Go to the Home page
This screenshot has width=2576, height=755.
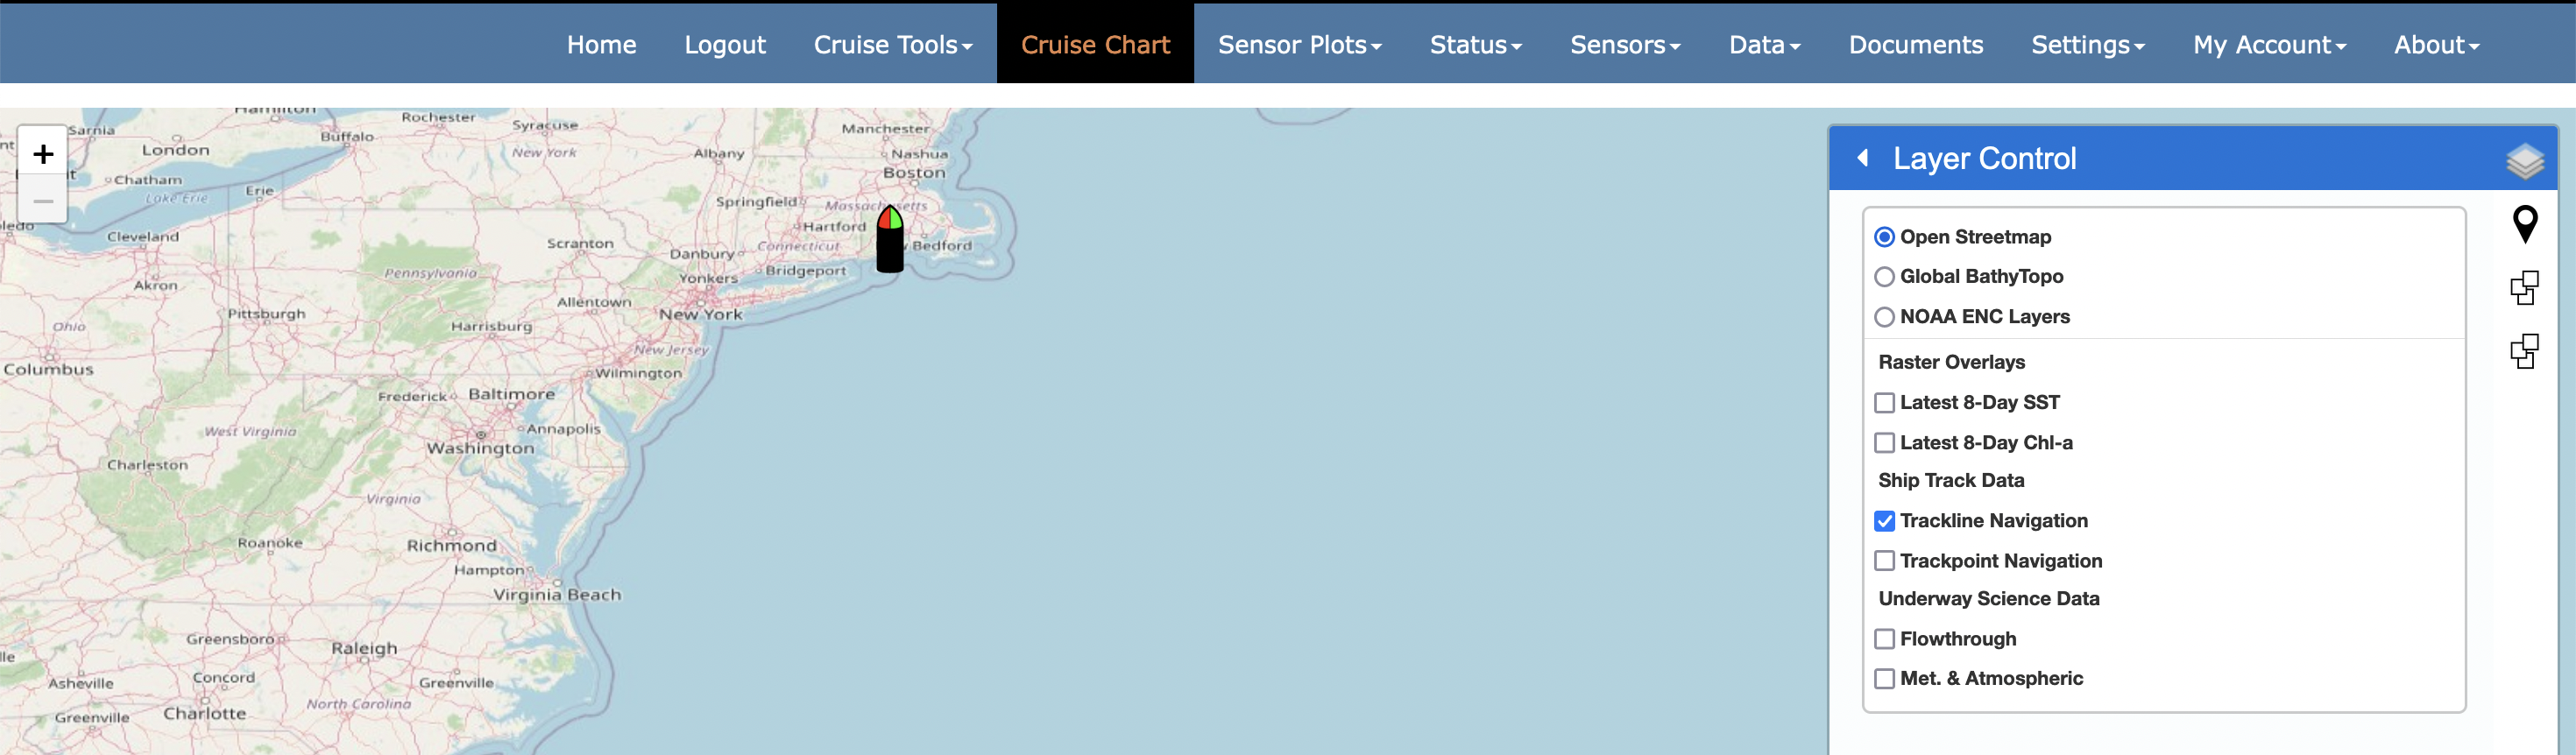click(x=601, y=45)
